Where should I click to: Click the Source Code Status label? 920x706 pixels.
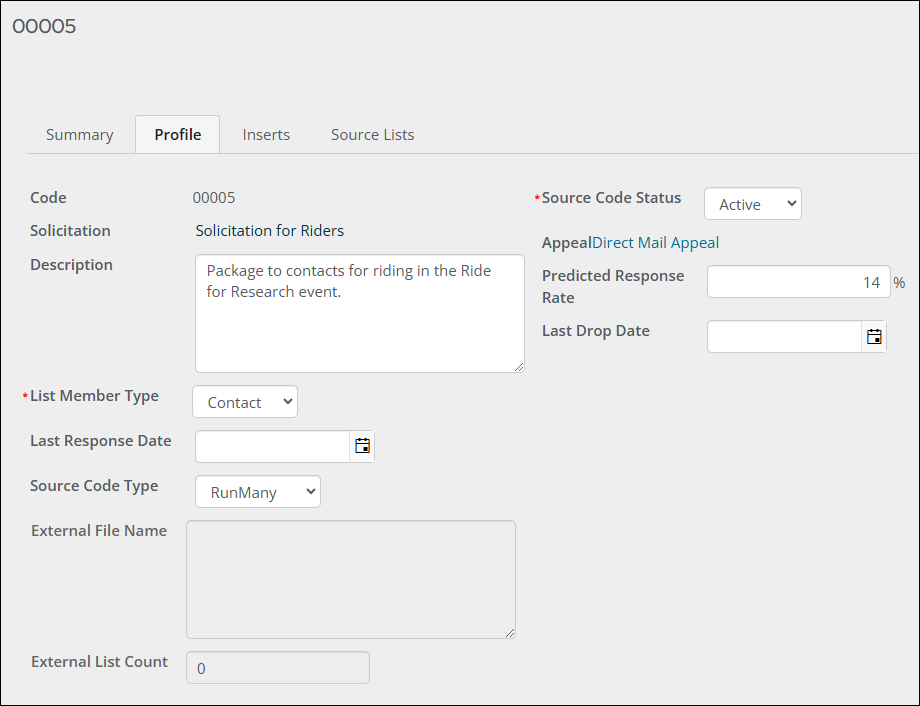(x=611, y=198)
